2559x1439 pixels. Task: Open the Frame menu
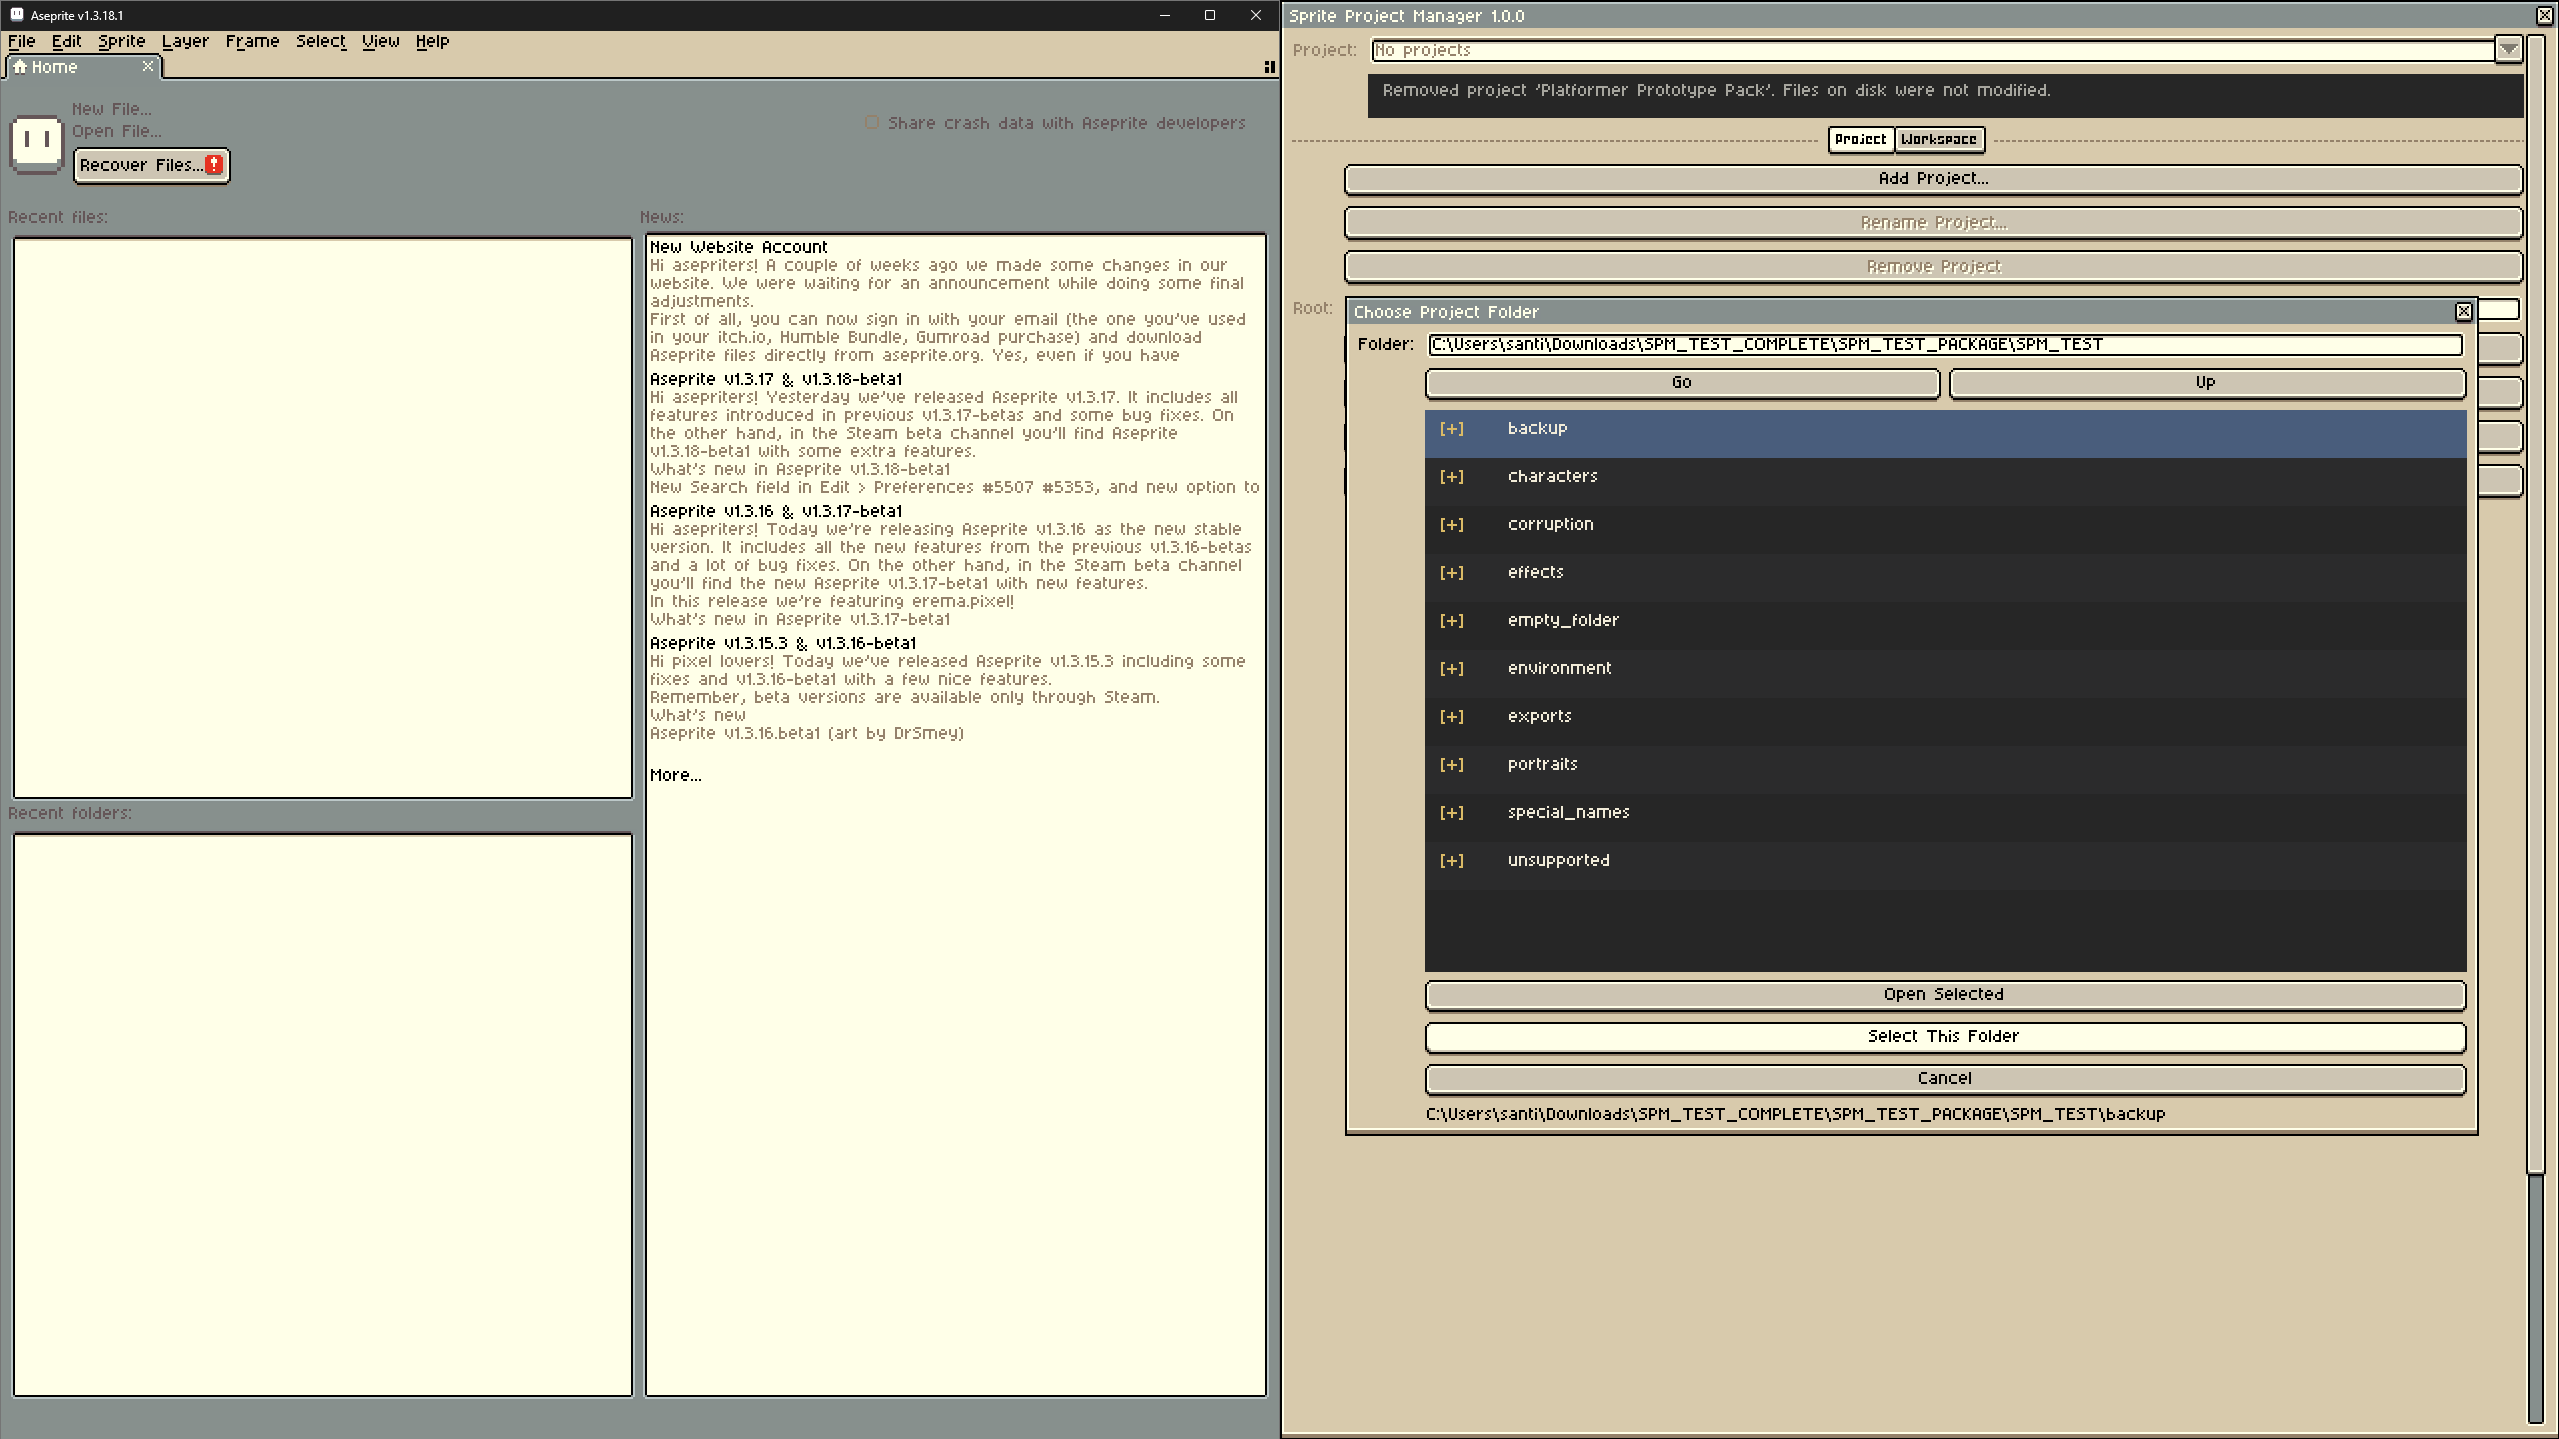click(x=252, y=41)
